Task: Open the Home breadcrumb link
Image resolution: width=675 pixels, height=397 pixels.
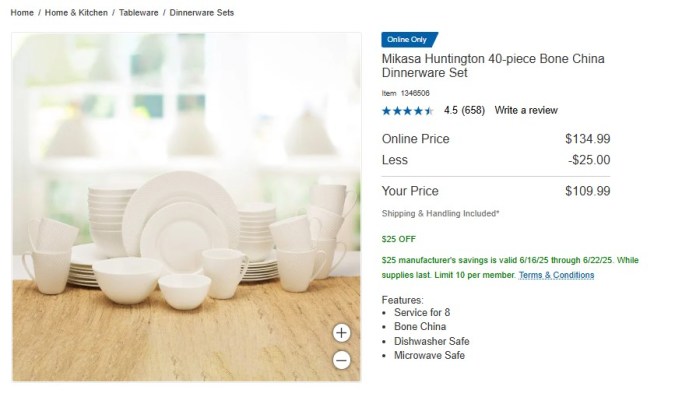Action: (x=22, y=12)
